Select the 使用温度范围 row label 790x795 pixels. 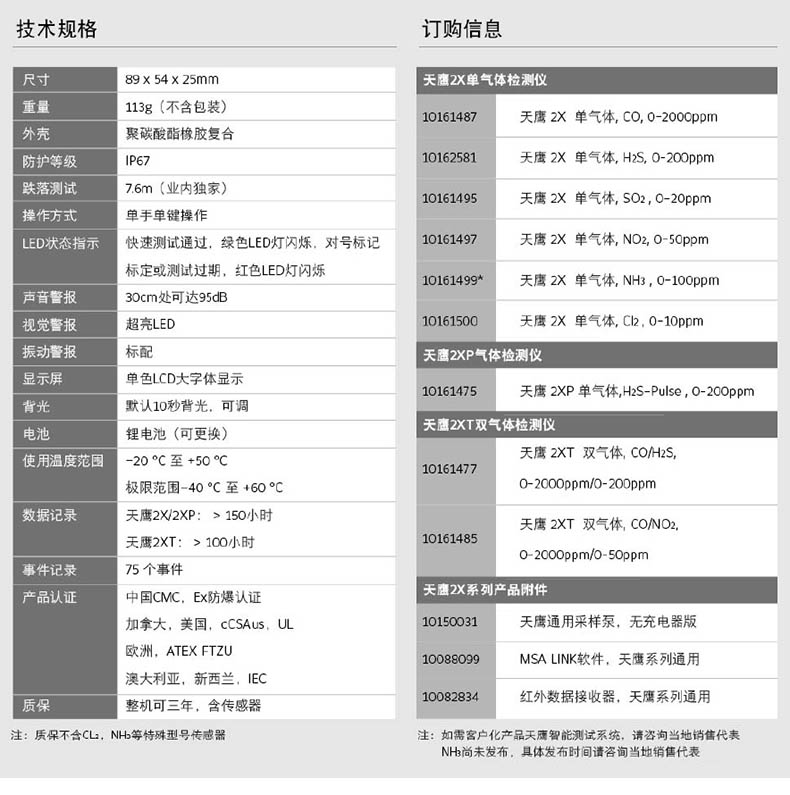coord(63,461)
